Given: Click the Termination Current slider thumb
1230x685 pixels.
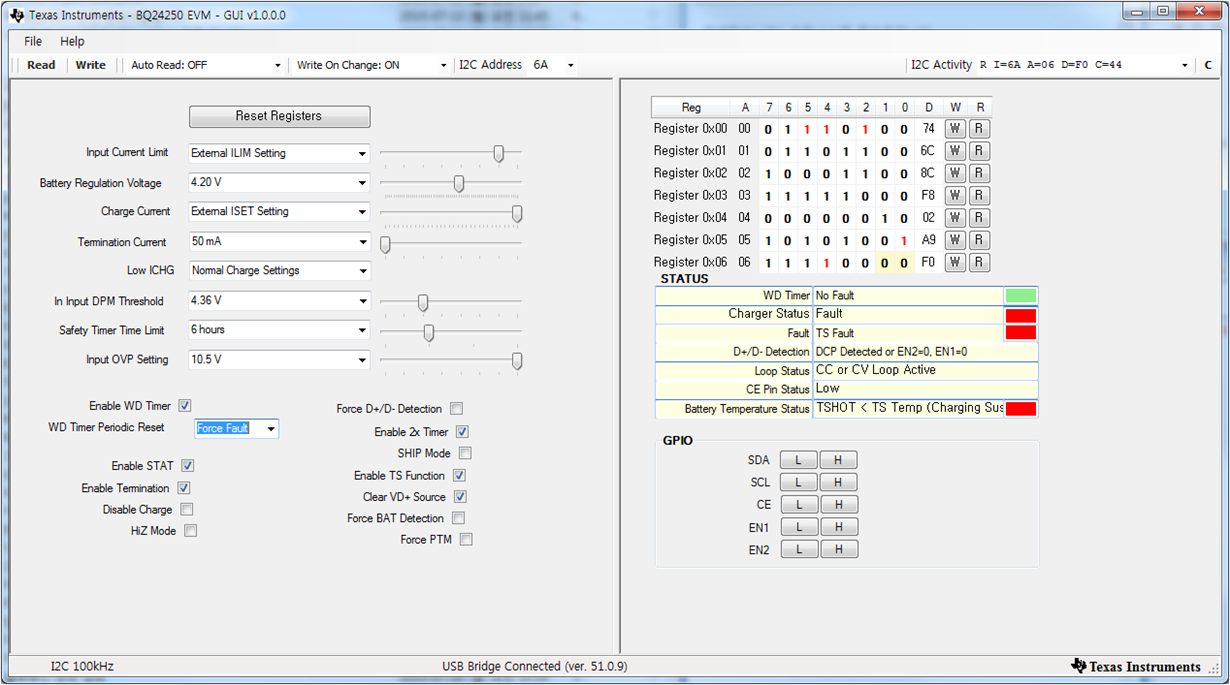Looking at the screenshot, I should pyautogui.click(x=385, y=243).
